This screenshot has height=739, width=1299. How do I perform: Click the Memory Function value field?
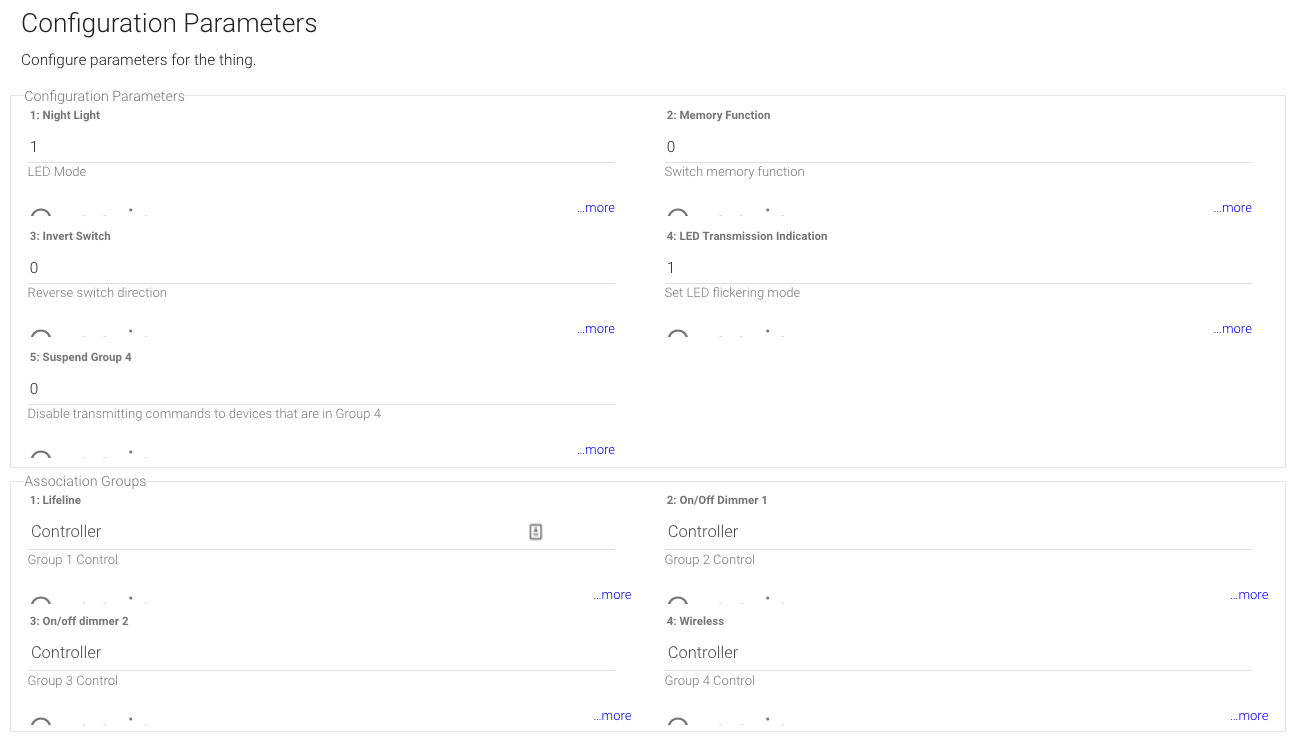click(957, 147)
